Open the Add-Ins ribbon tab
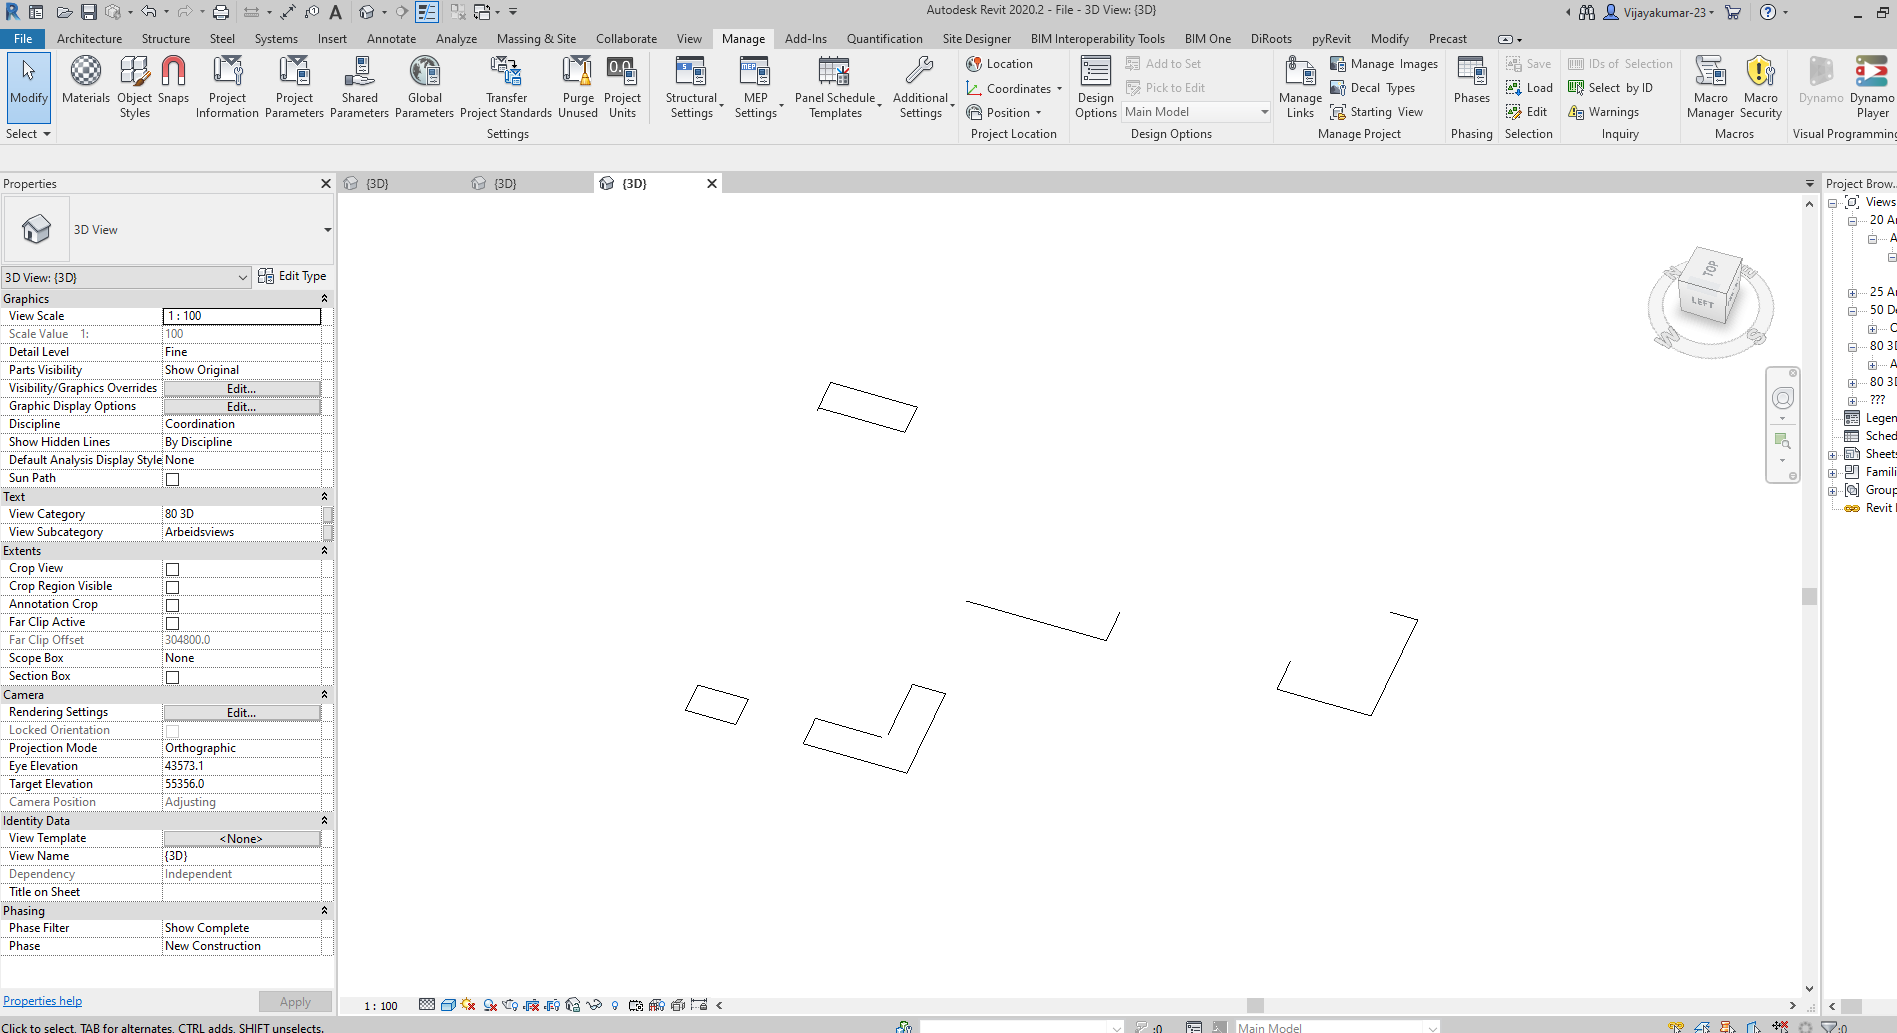Image resolution: width=1897 pixels, height=1033 pixels. [805, 39]
